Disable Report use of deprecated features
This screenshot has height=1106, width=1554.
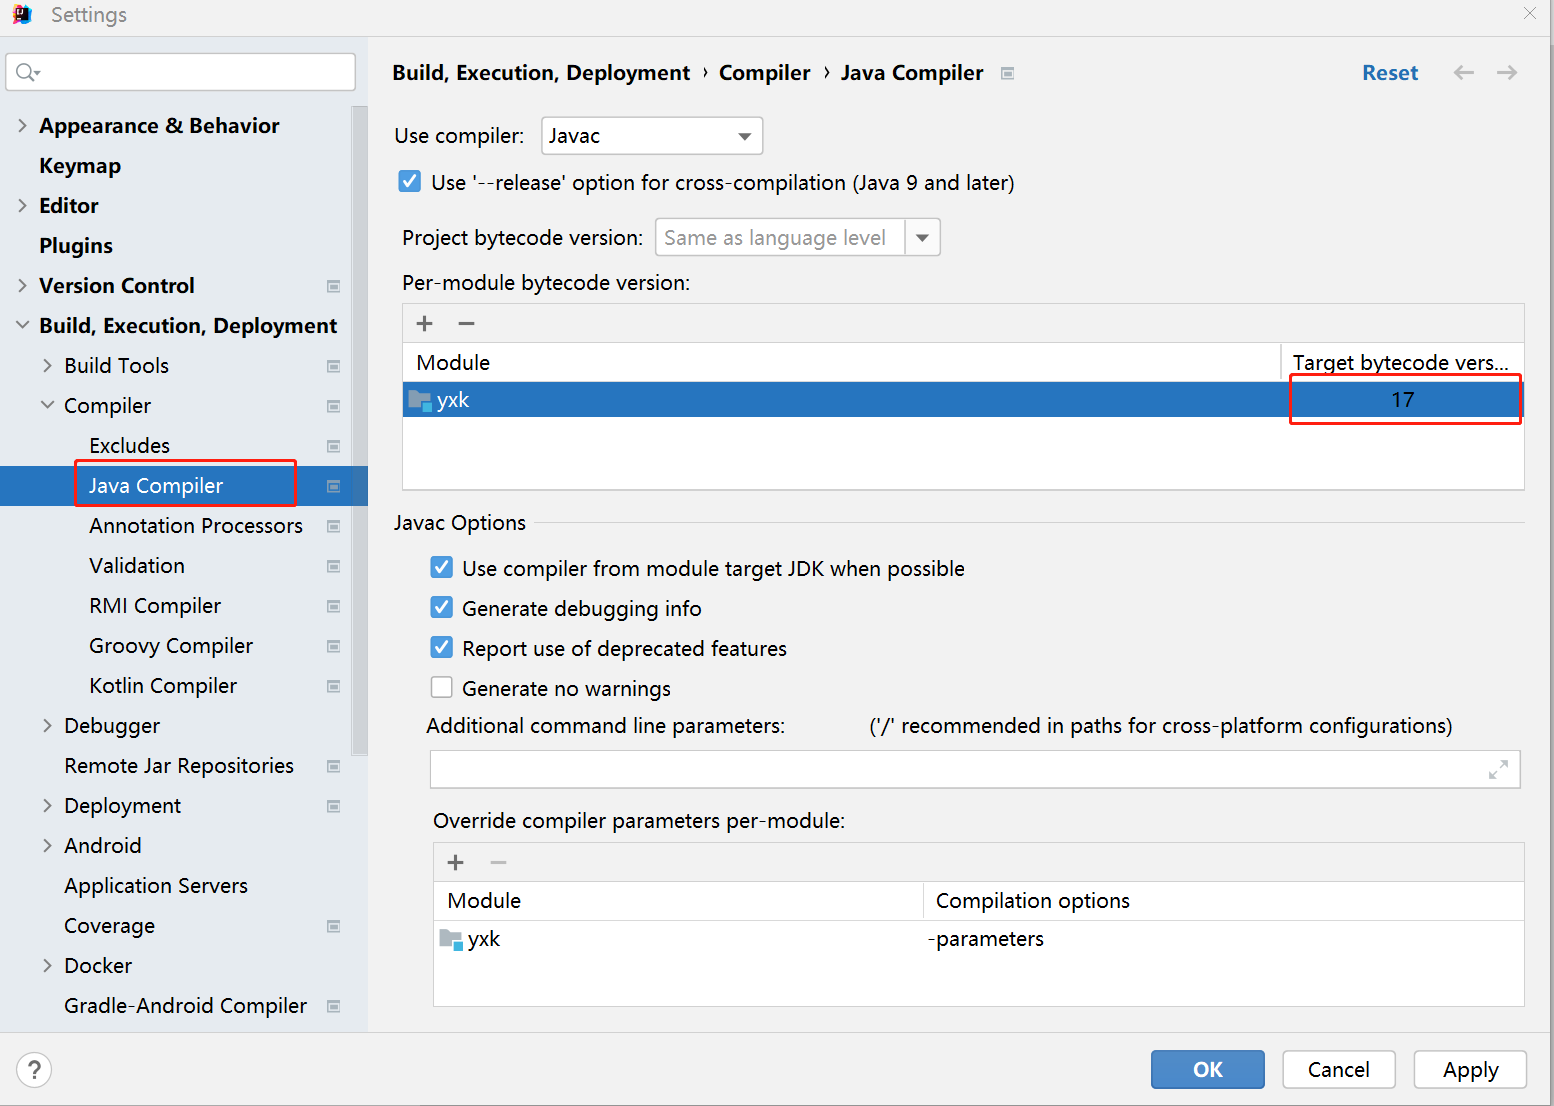[441, 647]
